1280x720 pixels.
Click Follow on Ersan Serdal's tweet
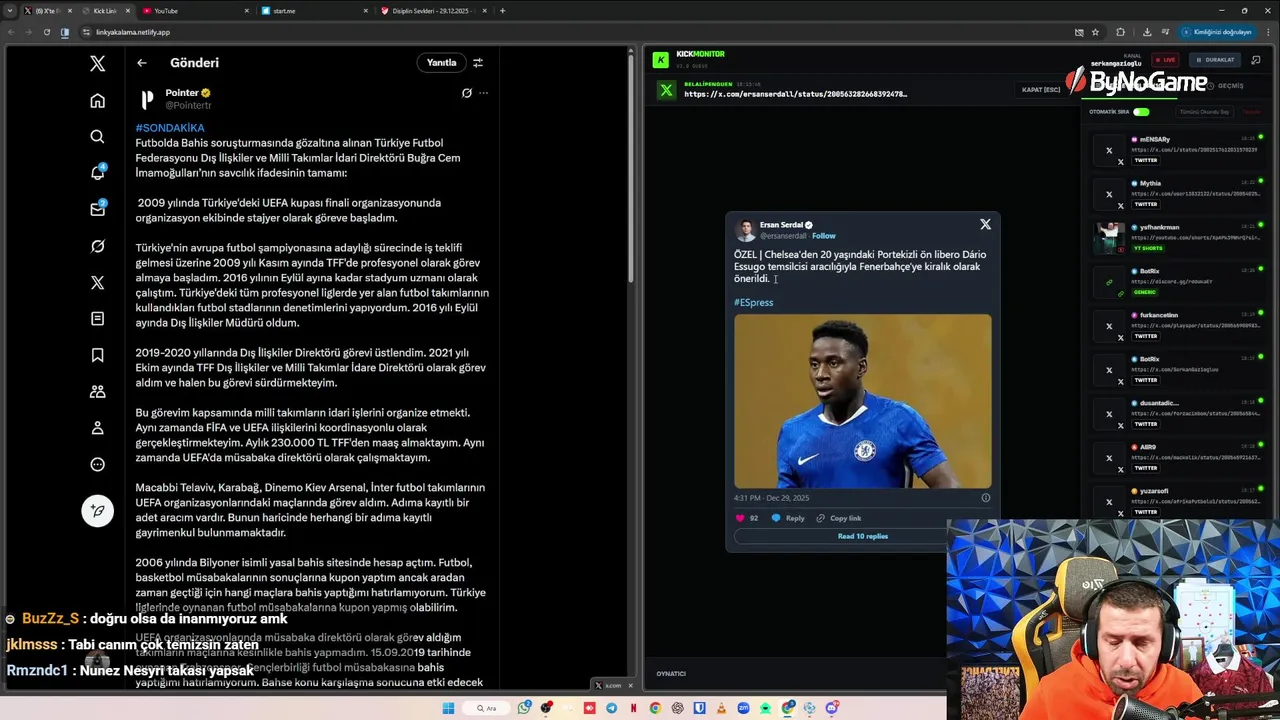click(824, 236)
